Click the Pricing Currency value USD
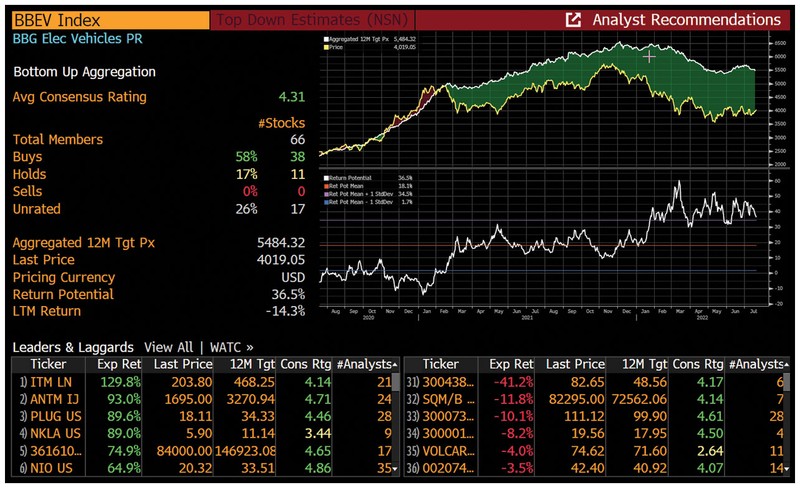Viewport: 800px width, 488px height. click(x=293, y=278)
